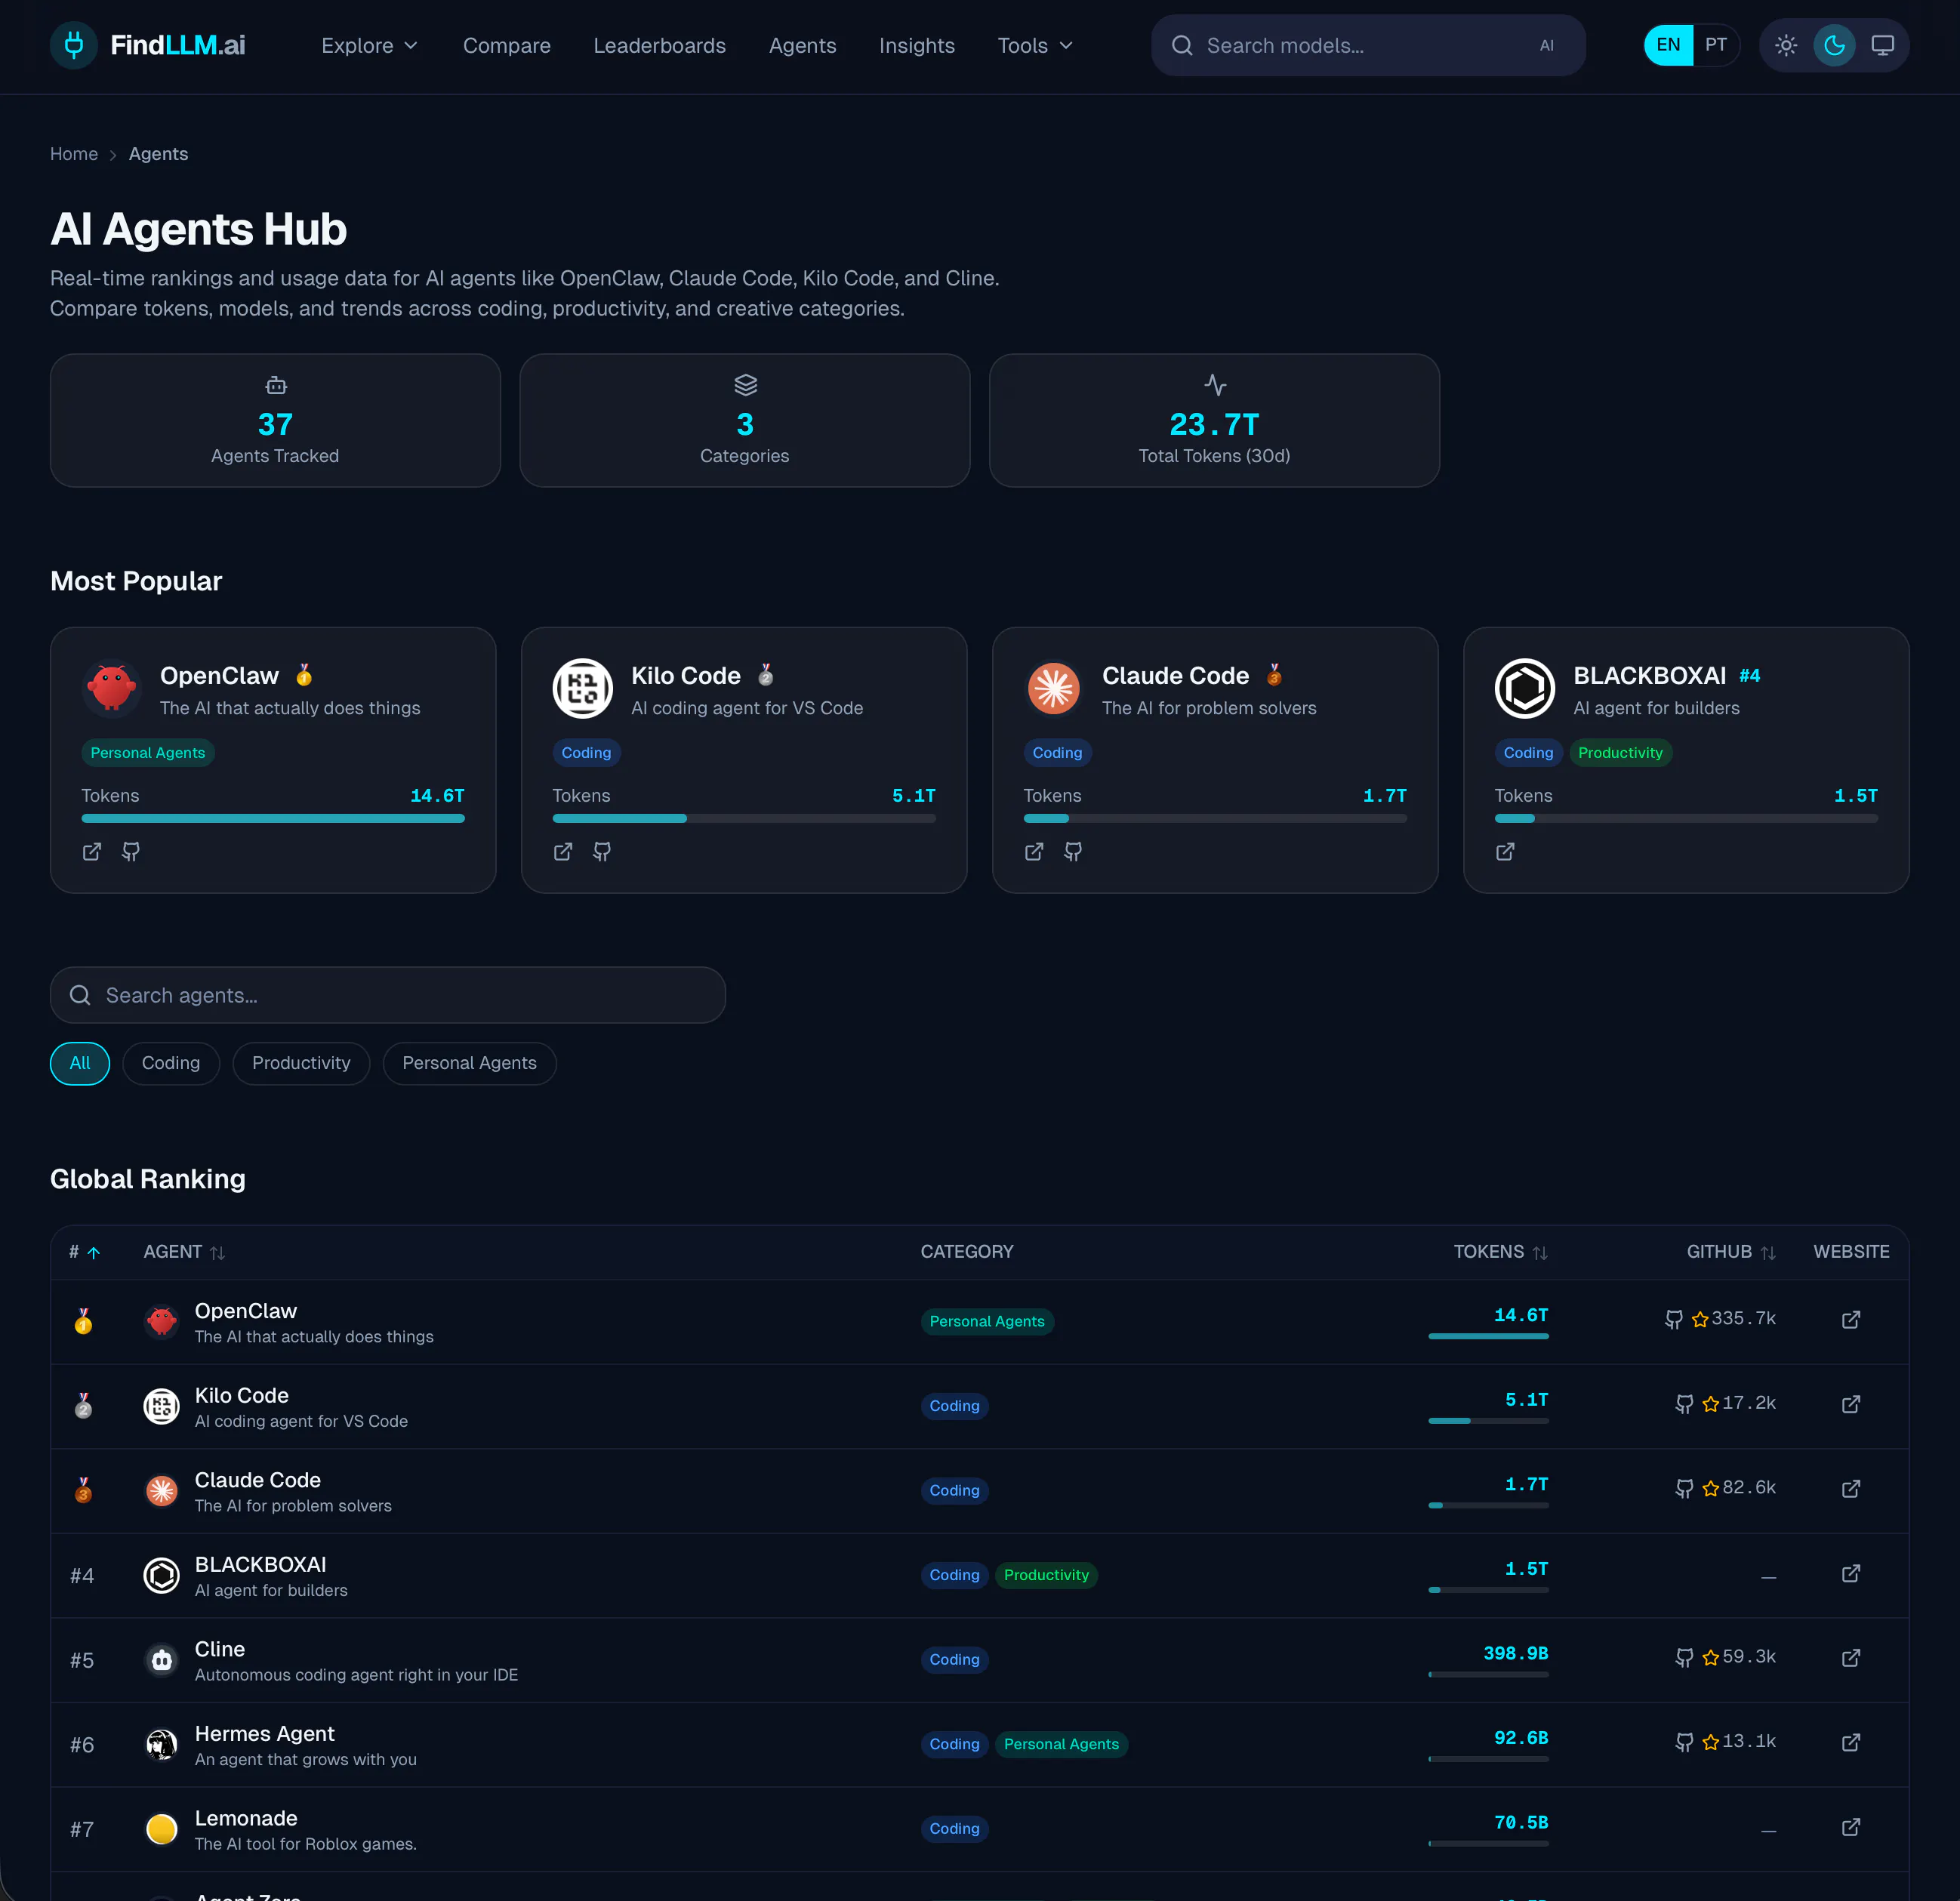Open GitHub icon on OpenClaw popular card

[x=131, y=852]
